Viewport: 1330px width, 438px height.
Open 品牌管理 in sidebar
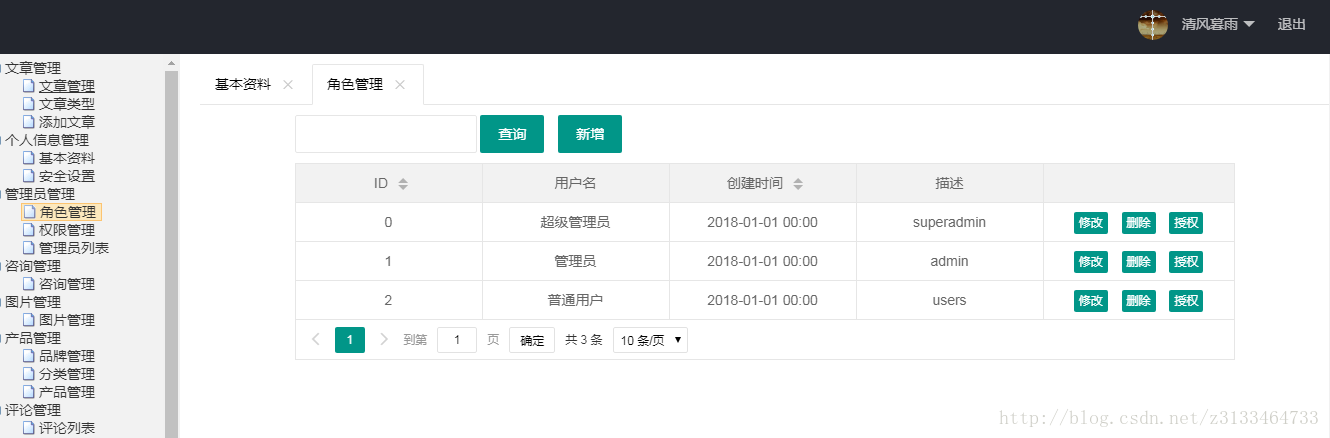point(67,356)
